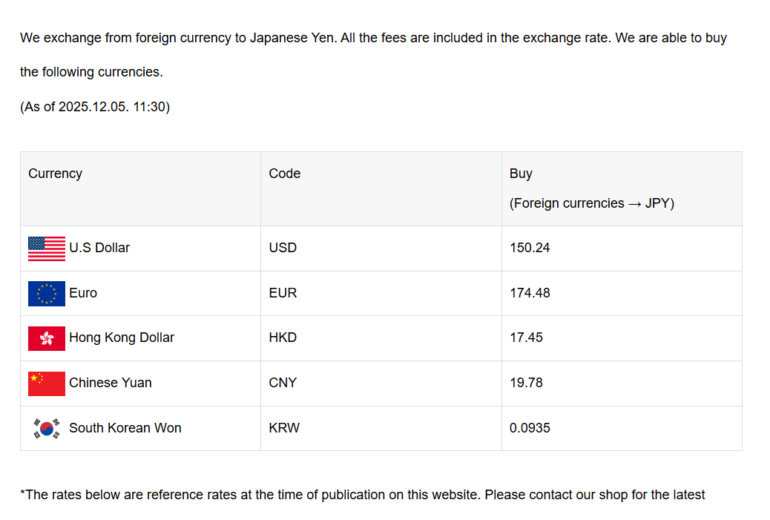Click the Buy column header
Screen dimensions: 770x520
click(x=521, y=174)
